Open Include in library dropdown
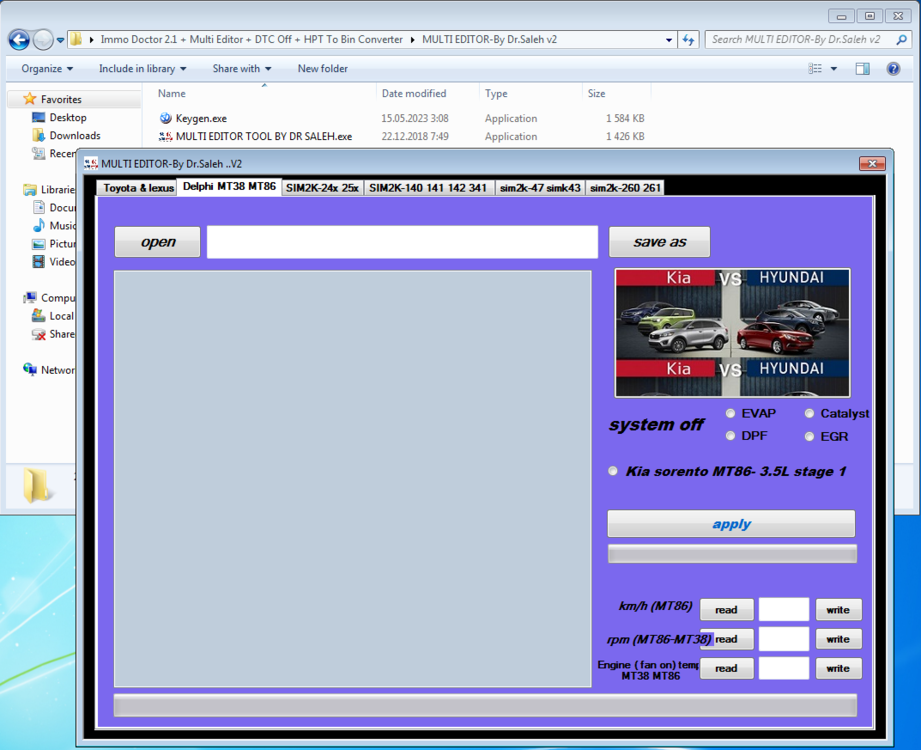 [142, 69]
